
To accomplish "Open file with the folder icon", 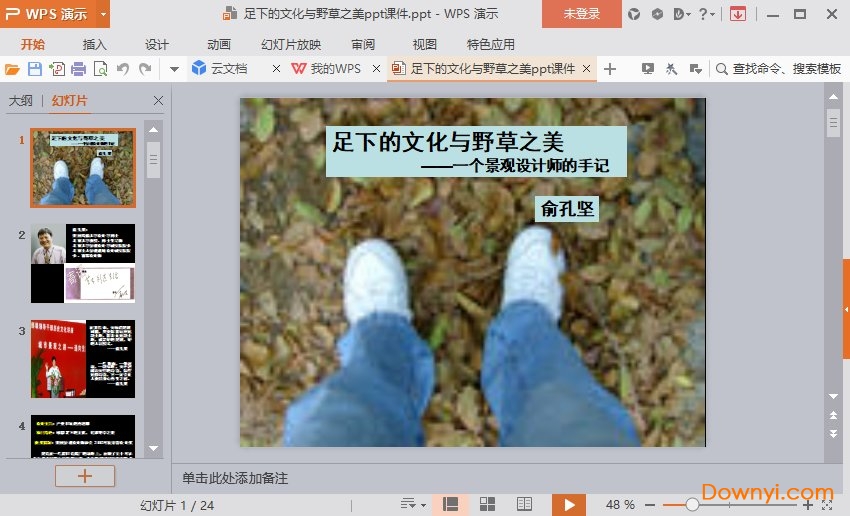I will pyautogui.click(x=12, y=69).
